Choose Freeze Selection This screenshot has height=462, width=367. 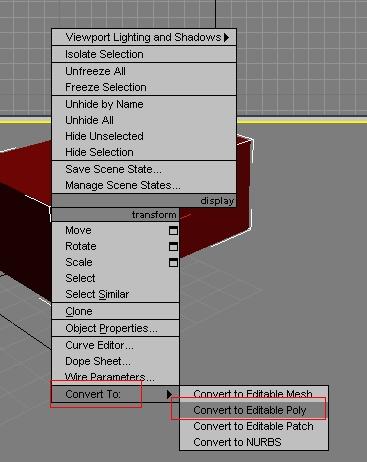pyautogui.click(x=144, y=87)
